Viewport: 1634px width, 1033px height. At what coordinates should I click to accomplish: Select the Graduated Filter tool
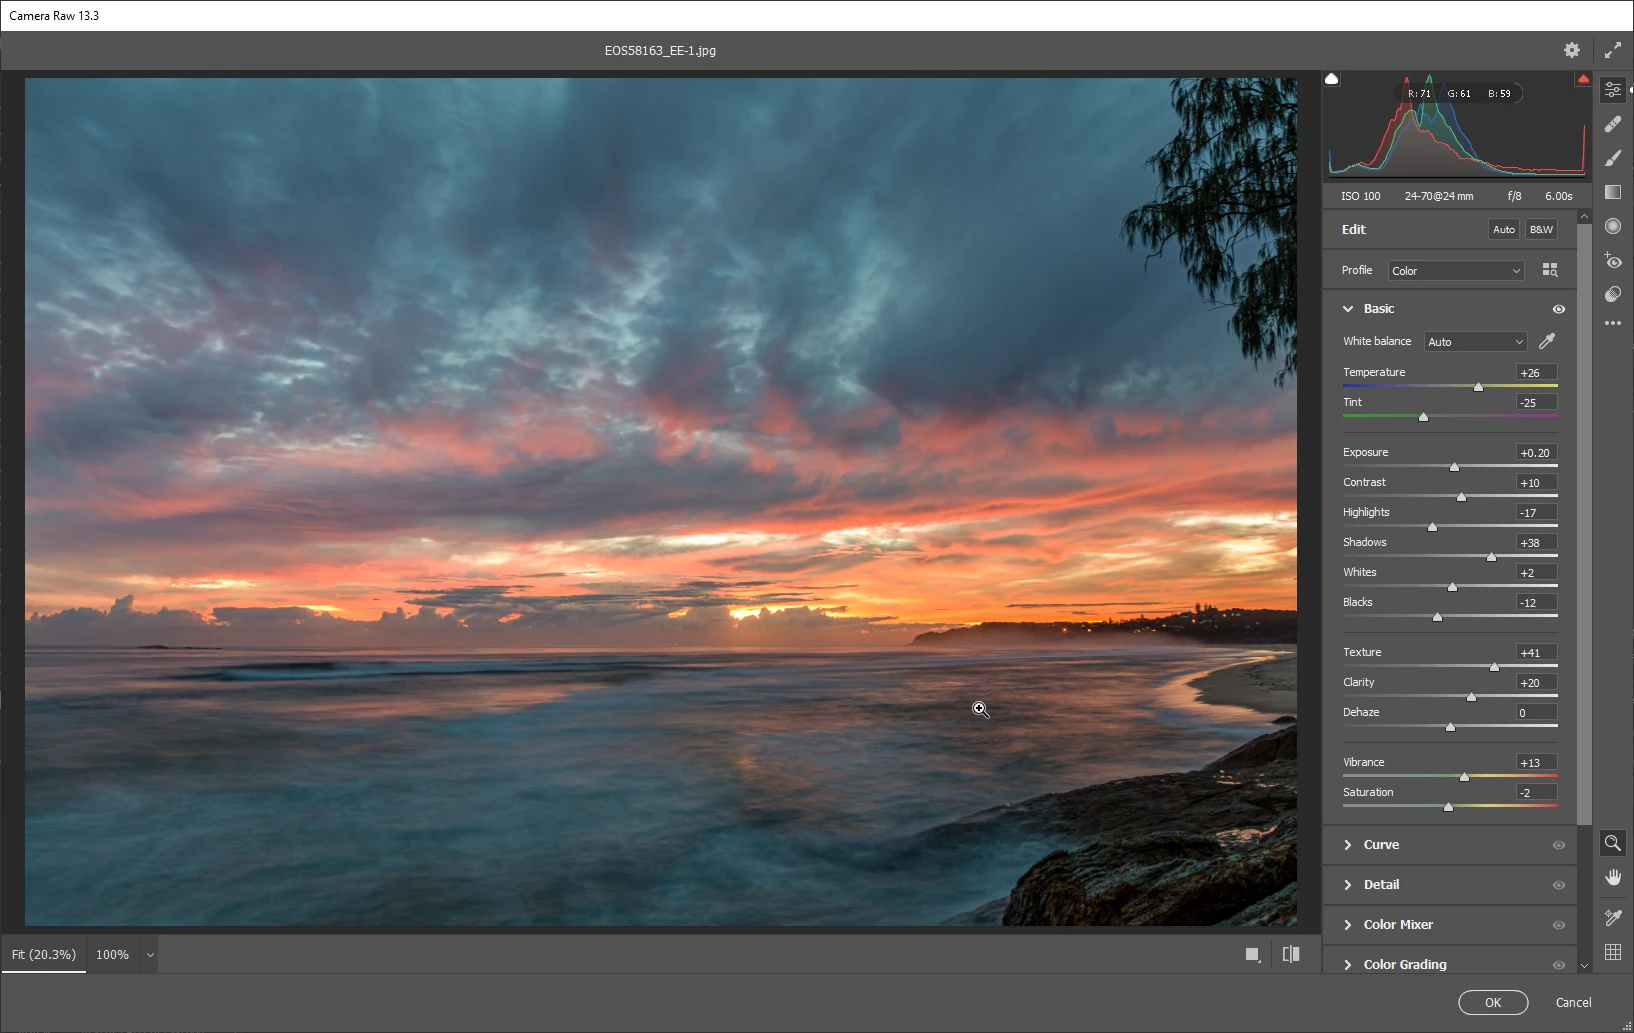(1613, 192)
